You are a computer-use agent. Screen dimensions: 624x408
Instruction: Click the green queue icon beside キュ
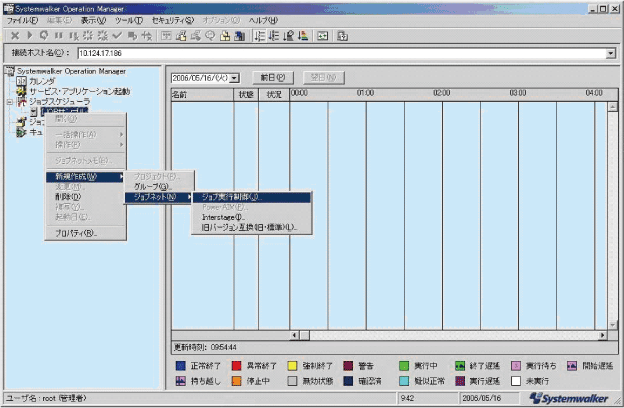[x=21, y=132]
